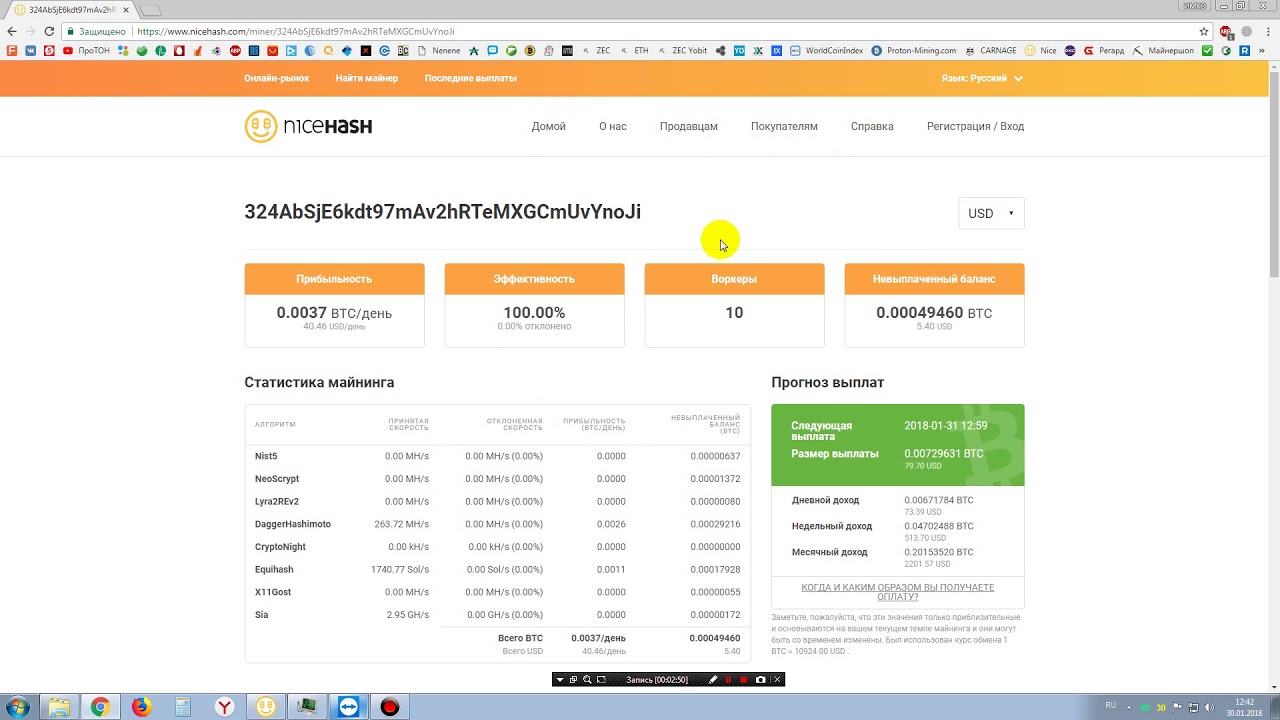
Task: Click the NiceHash logo
Action: tap(308, 126)
